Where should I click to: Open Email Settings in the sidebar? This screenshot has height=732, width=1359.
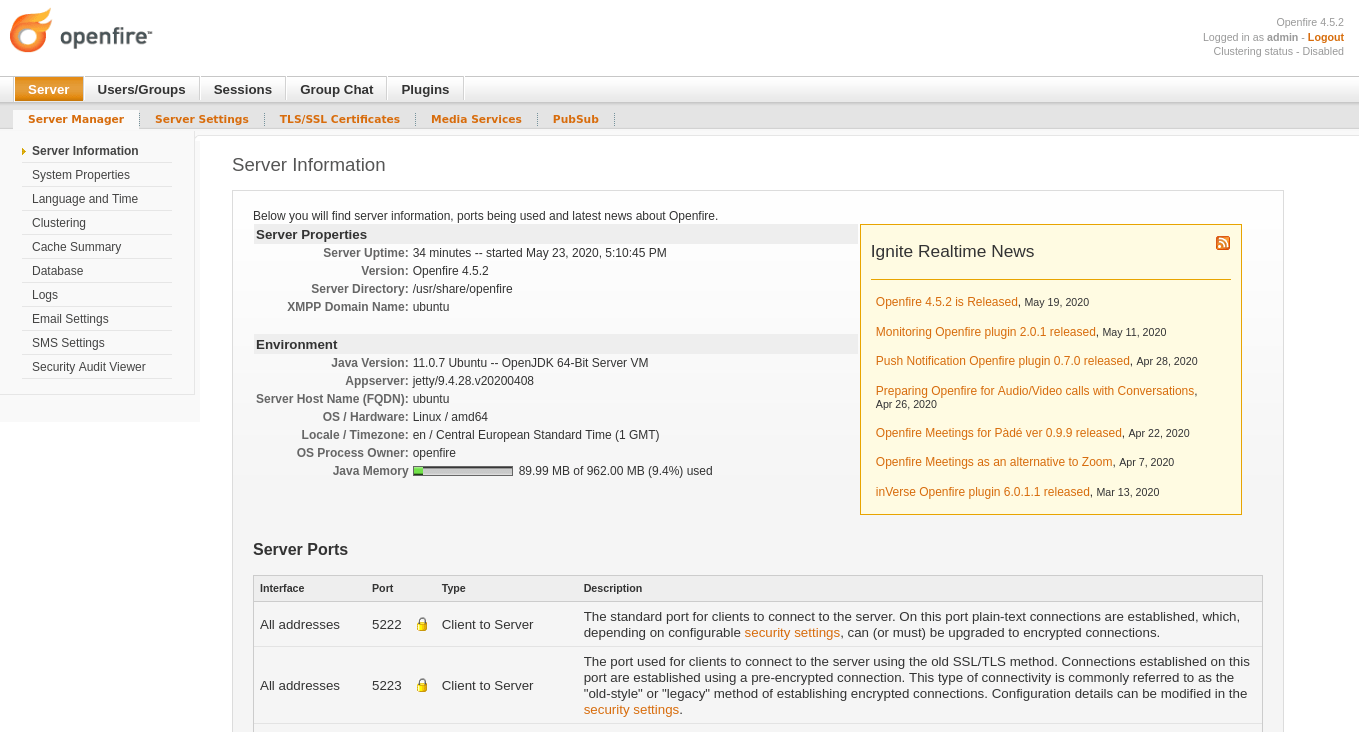click(x=70, y=319)
